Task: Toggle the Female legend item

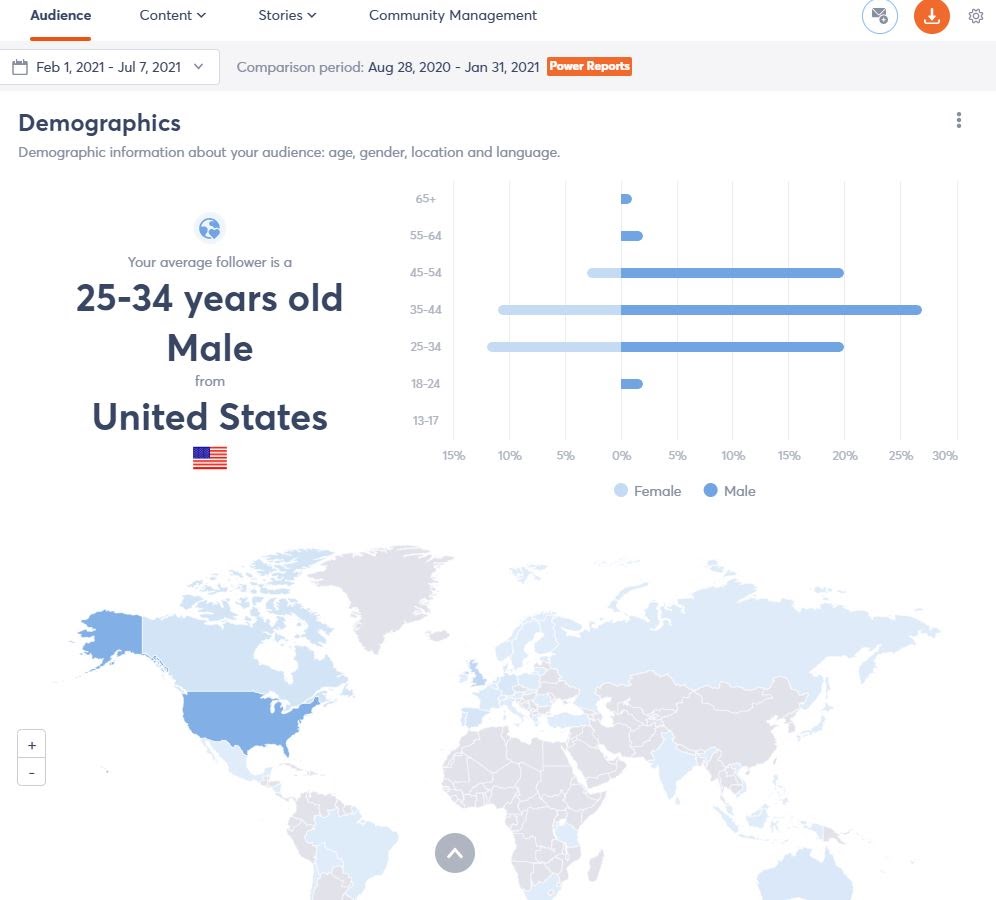Action: 648,491
